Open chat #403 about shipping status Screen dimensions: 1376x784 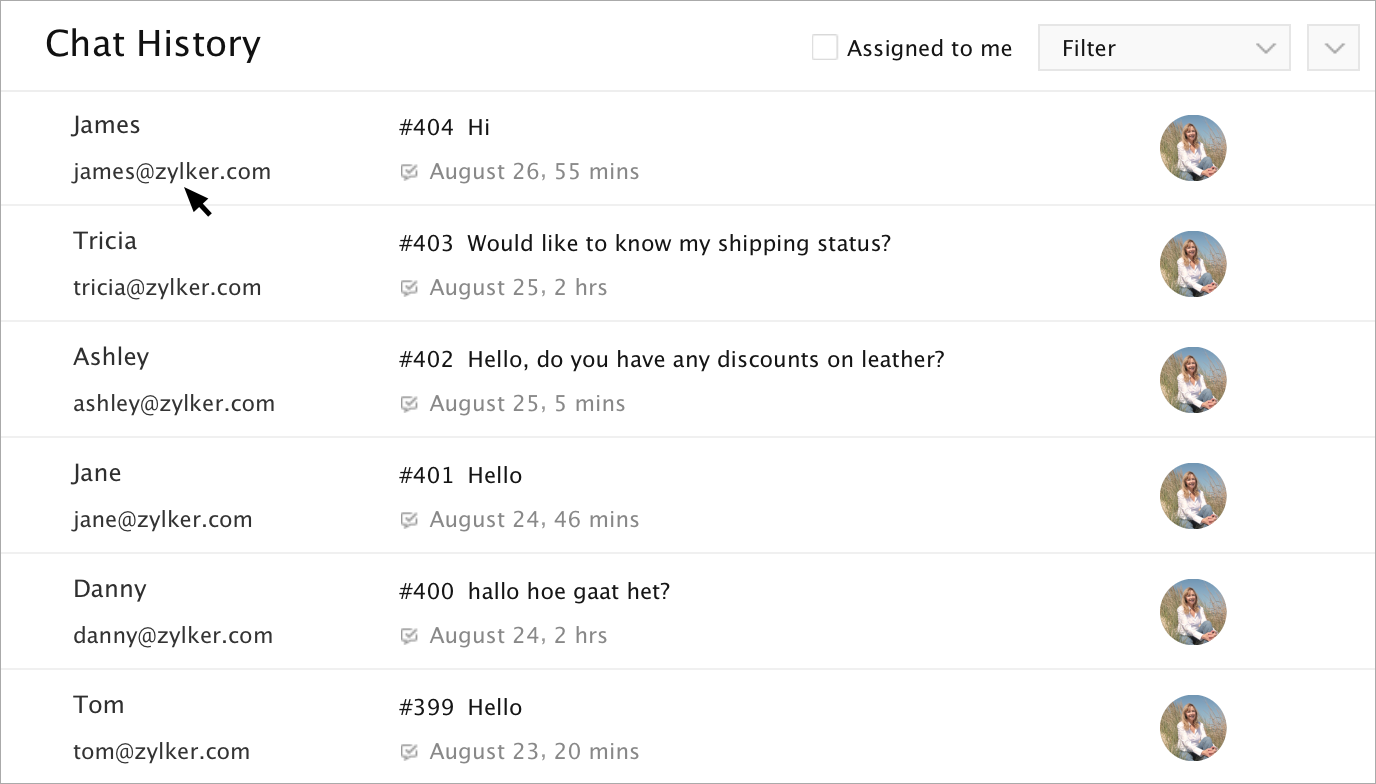point(644,243)
